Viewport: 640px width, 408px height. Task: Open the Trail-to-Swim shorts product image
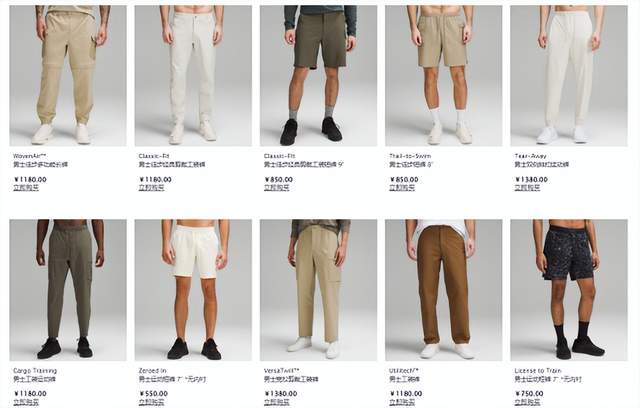[x=444, y=75]
